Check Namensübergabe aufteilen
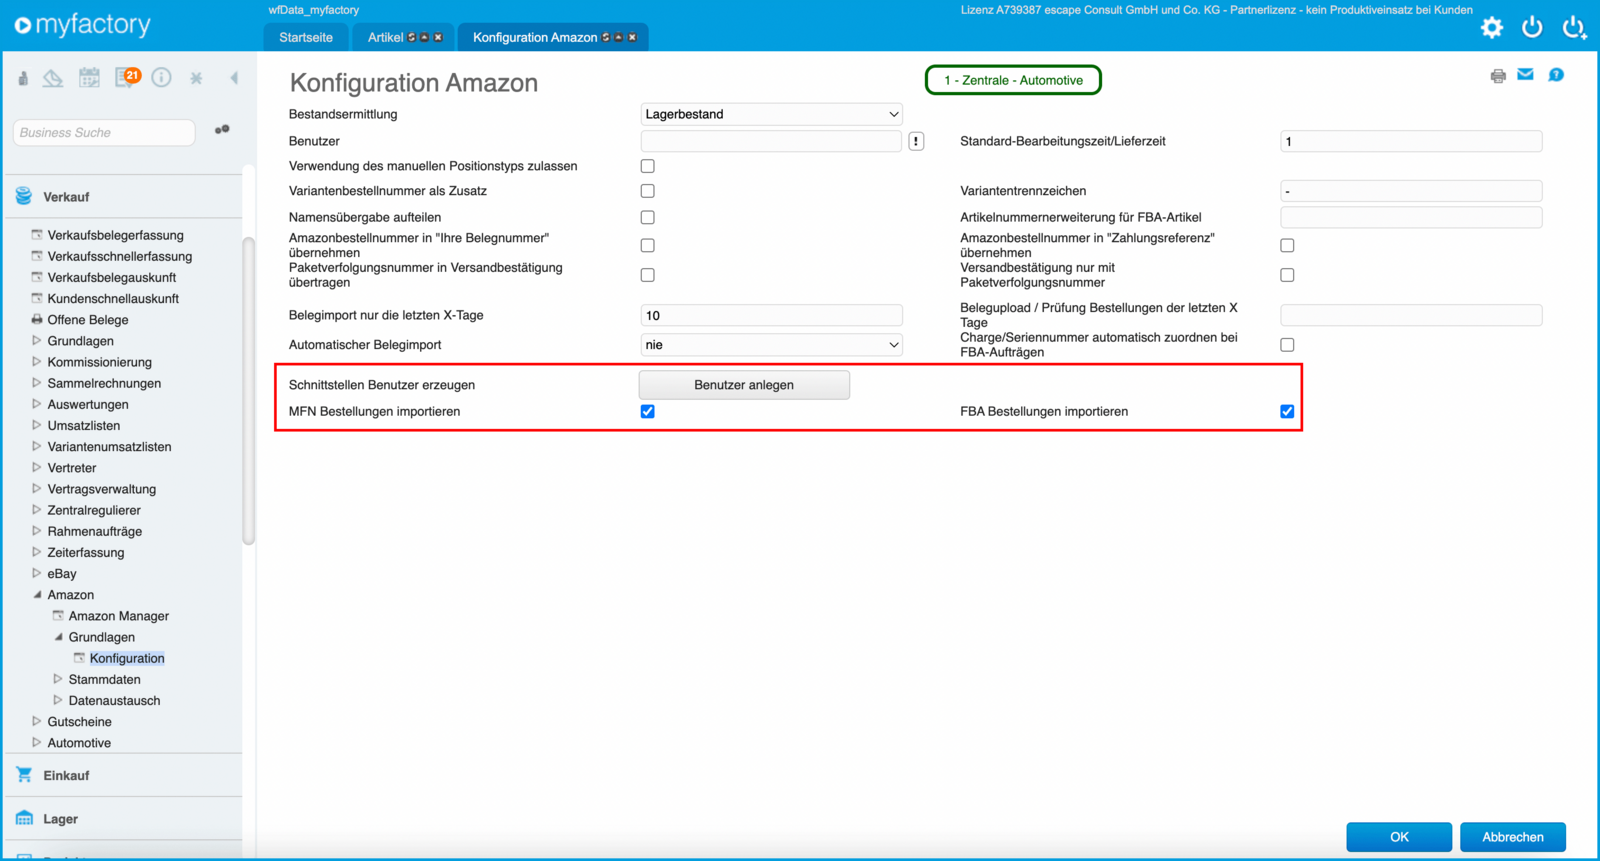 coord(648,217)
